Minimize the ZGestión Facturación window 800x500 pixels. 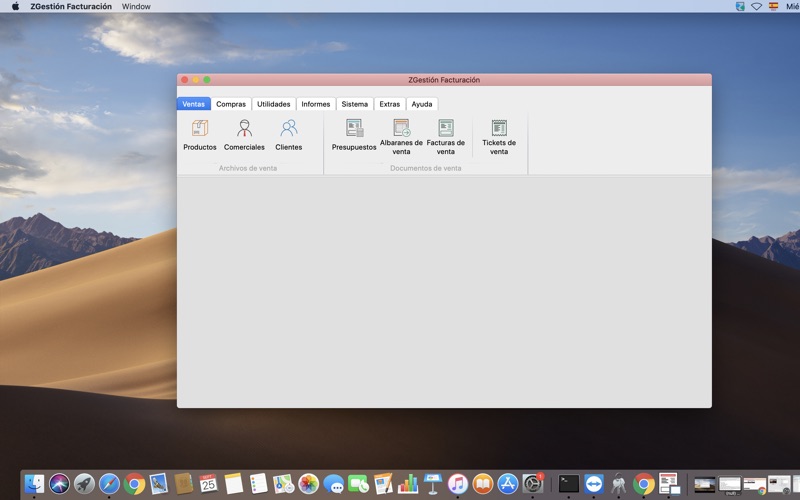point(196,80)
